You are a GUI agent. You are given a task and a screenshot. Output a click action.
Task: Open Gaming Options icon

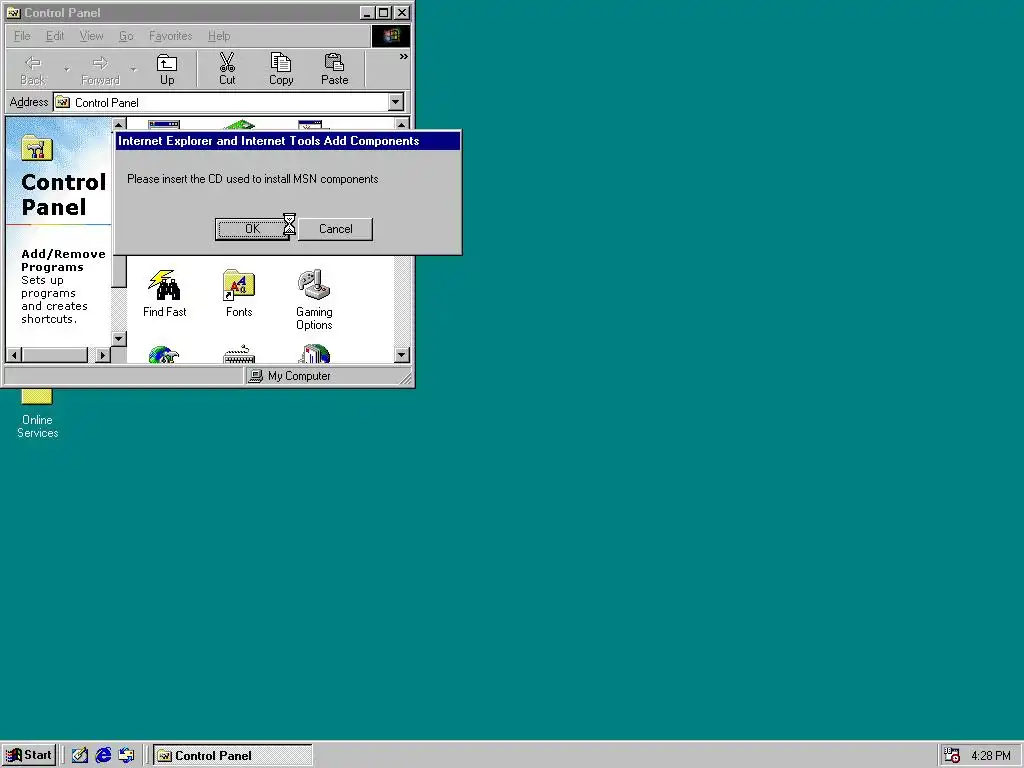pos(314,300)
